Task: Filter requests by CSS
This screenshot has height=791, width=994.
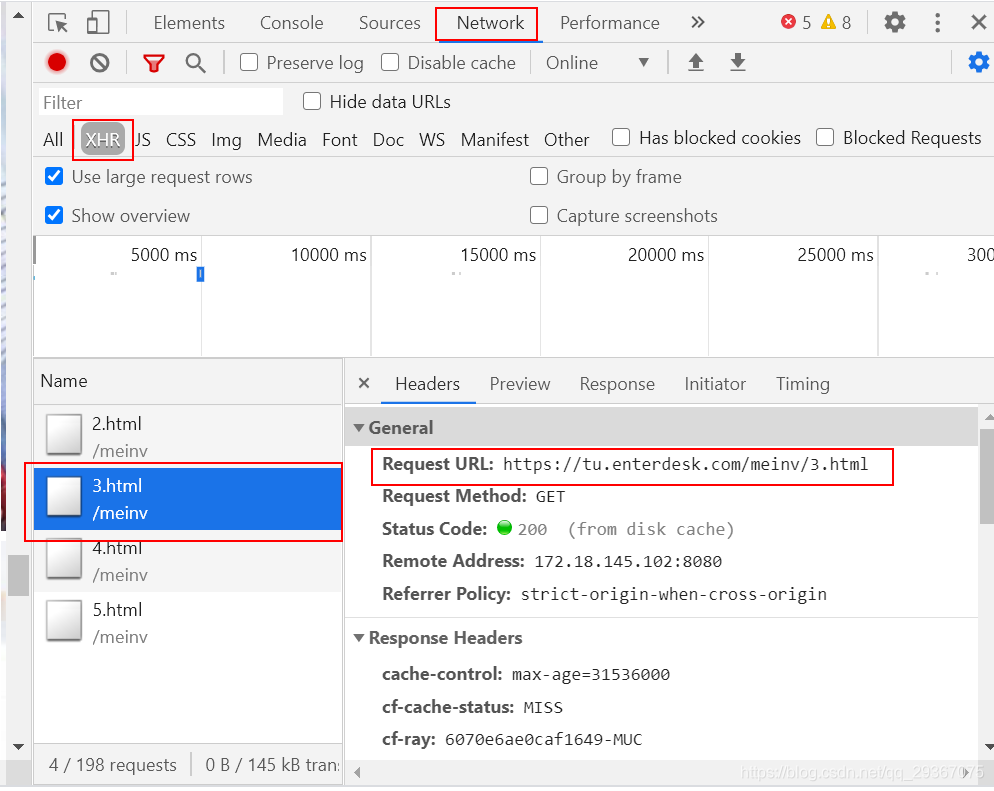Action: pos(181,139)
